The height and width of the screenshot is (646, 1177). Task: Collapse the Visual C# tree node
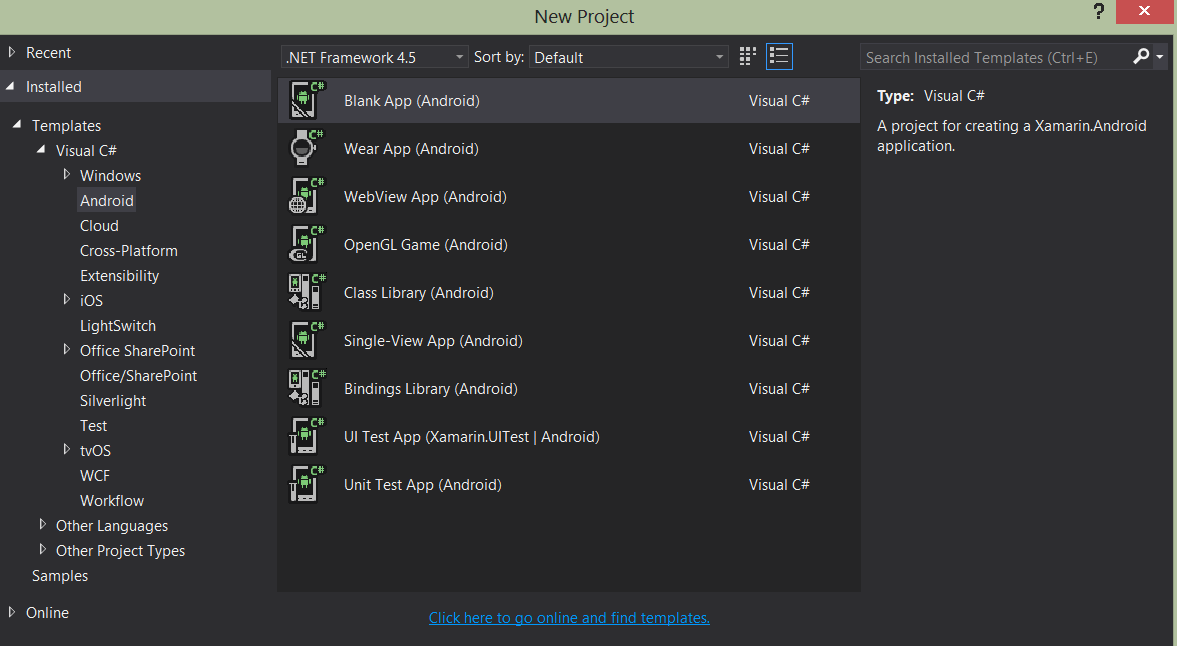click(x=42, y=150)
